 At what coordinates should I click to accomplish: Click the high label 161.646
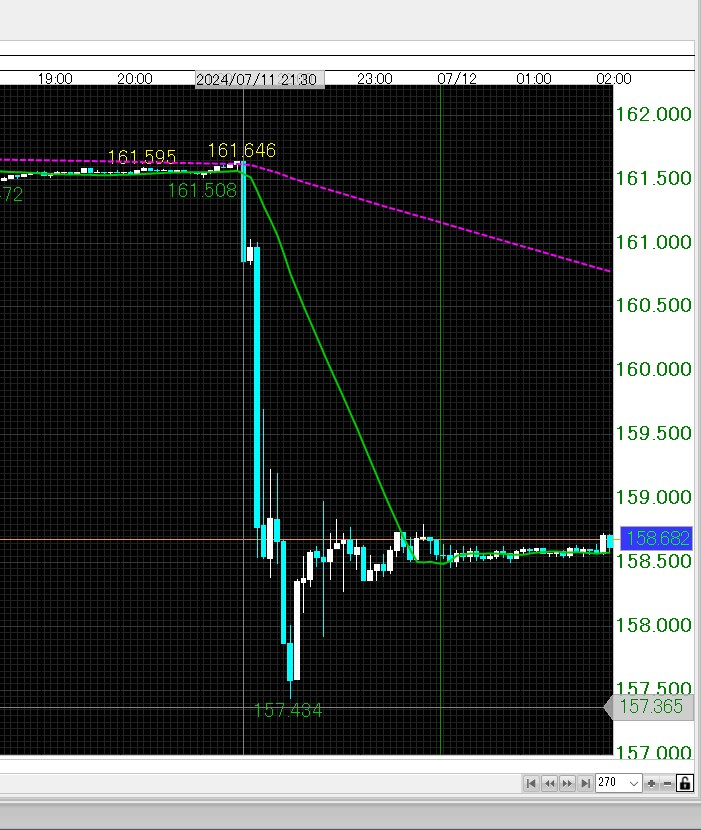[x=241, y=150]
